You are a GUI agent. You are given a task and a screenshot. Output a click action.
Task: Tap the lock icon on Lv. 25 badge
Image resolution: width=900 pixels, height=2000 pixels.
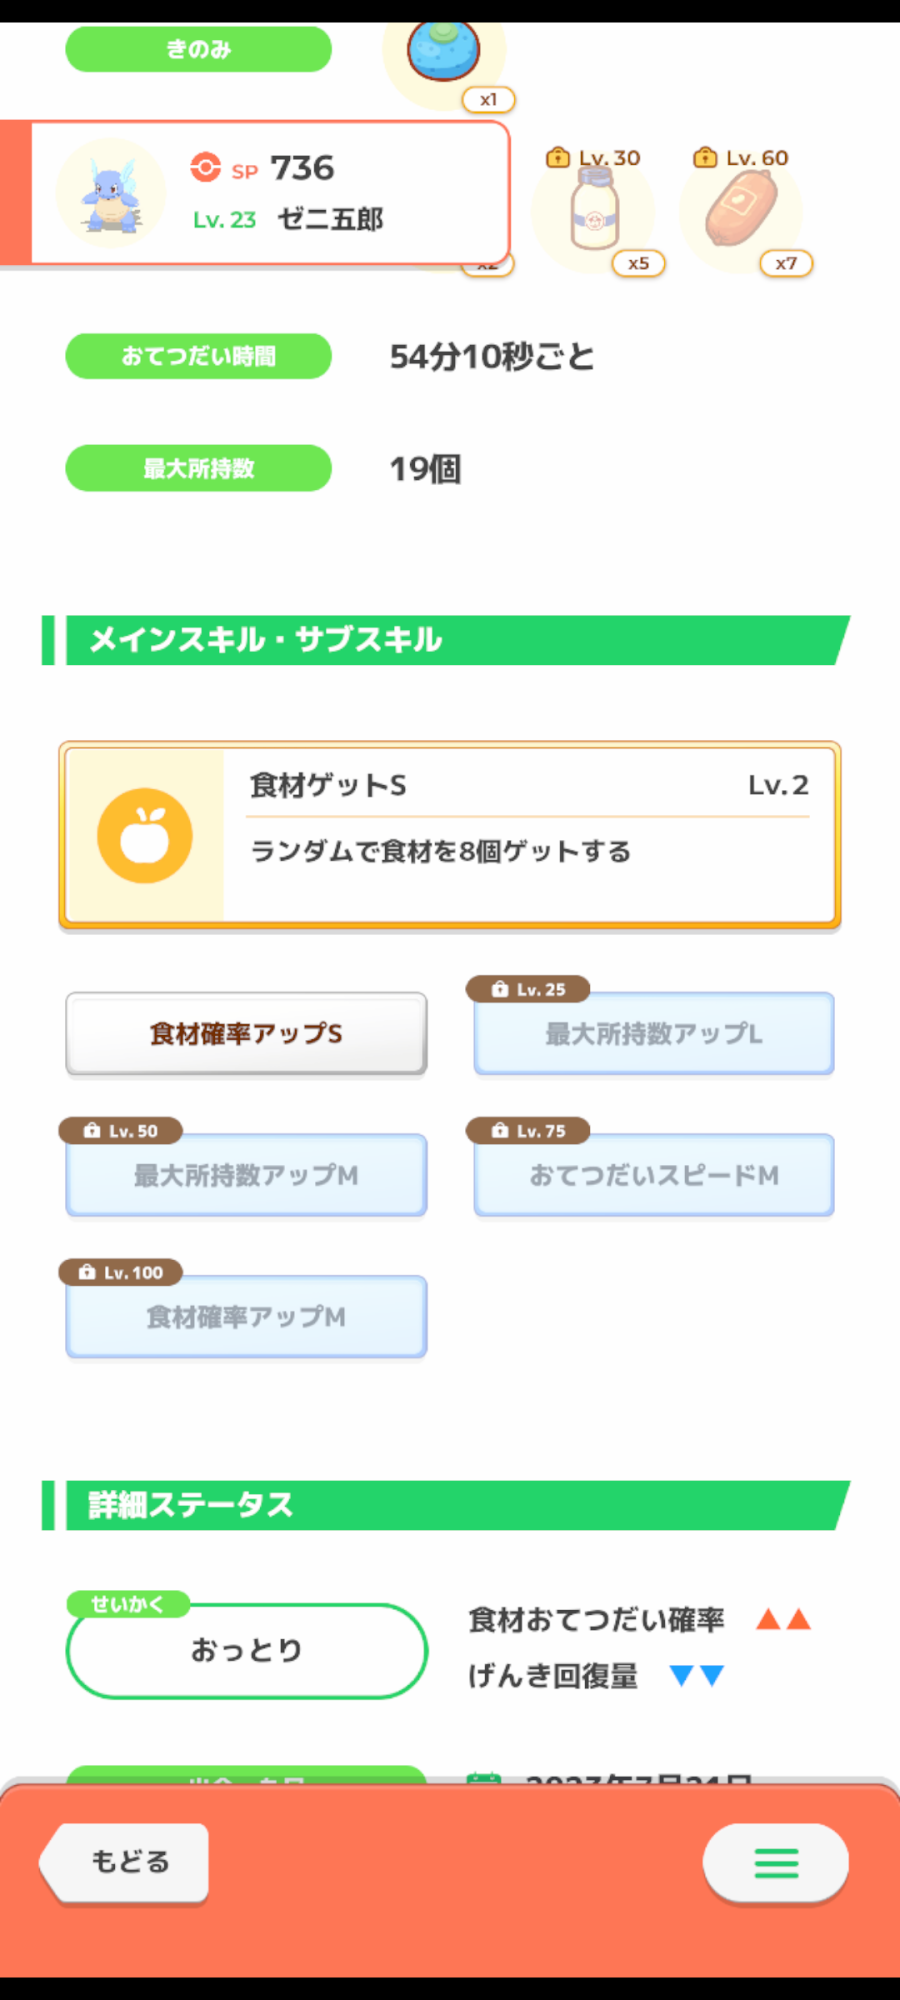500,989
